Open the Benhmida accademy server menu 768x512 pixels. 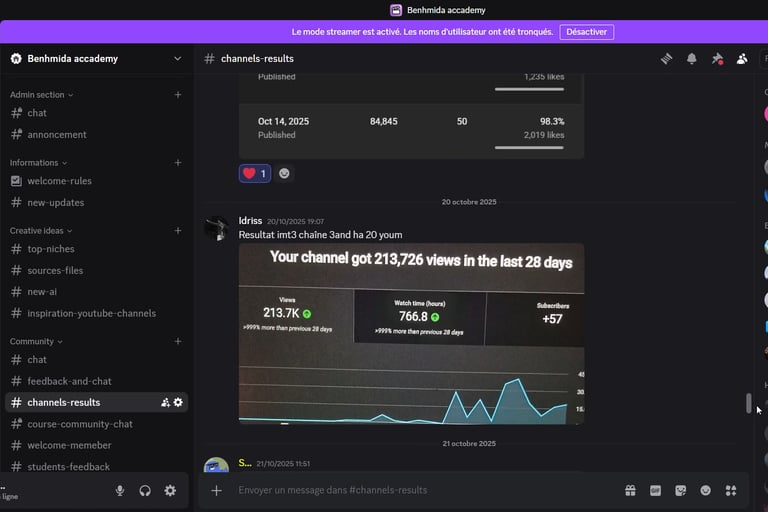(x=96, y=59)
